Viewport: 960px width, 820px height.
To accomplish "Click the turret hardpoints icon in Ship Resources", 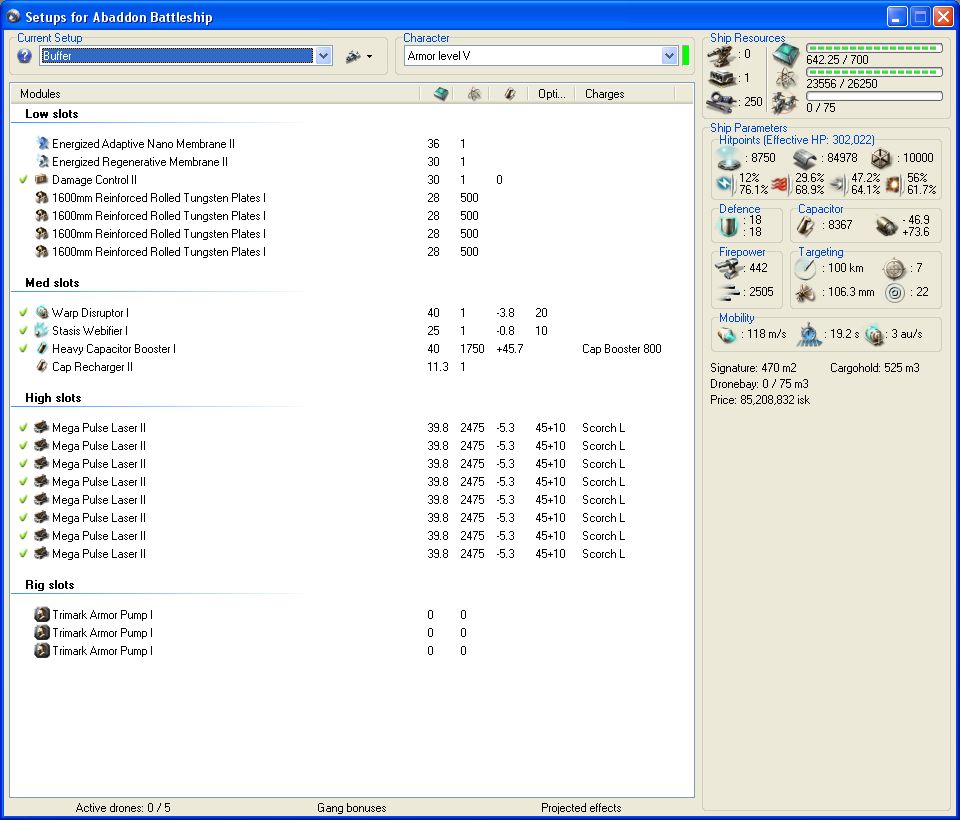I will [x=721, y=56].
